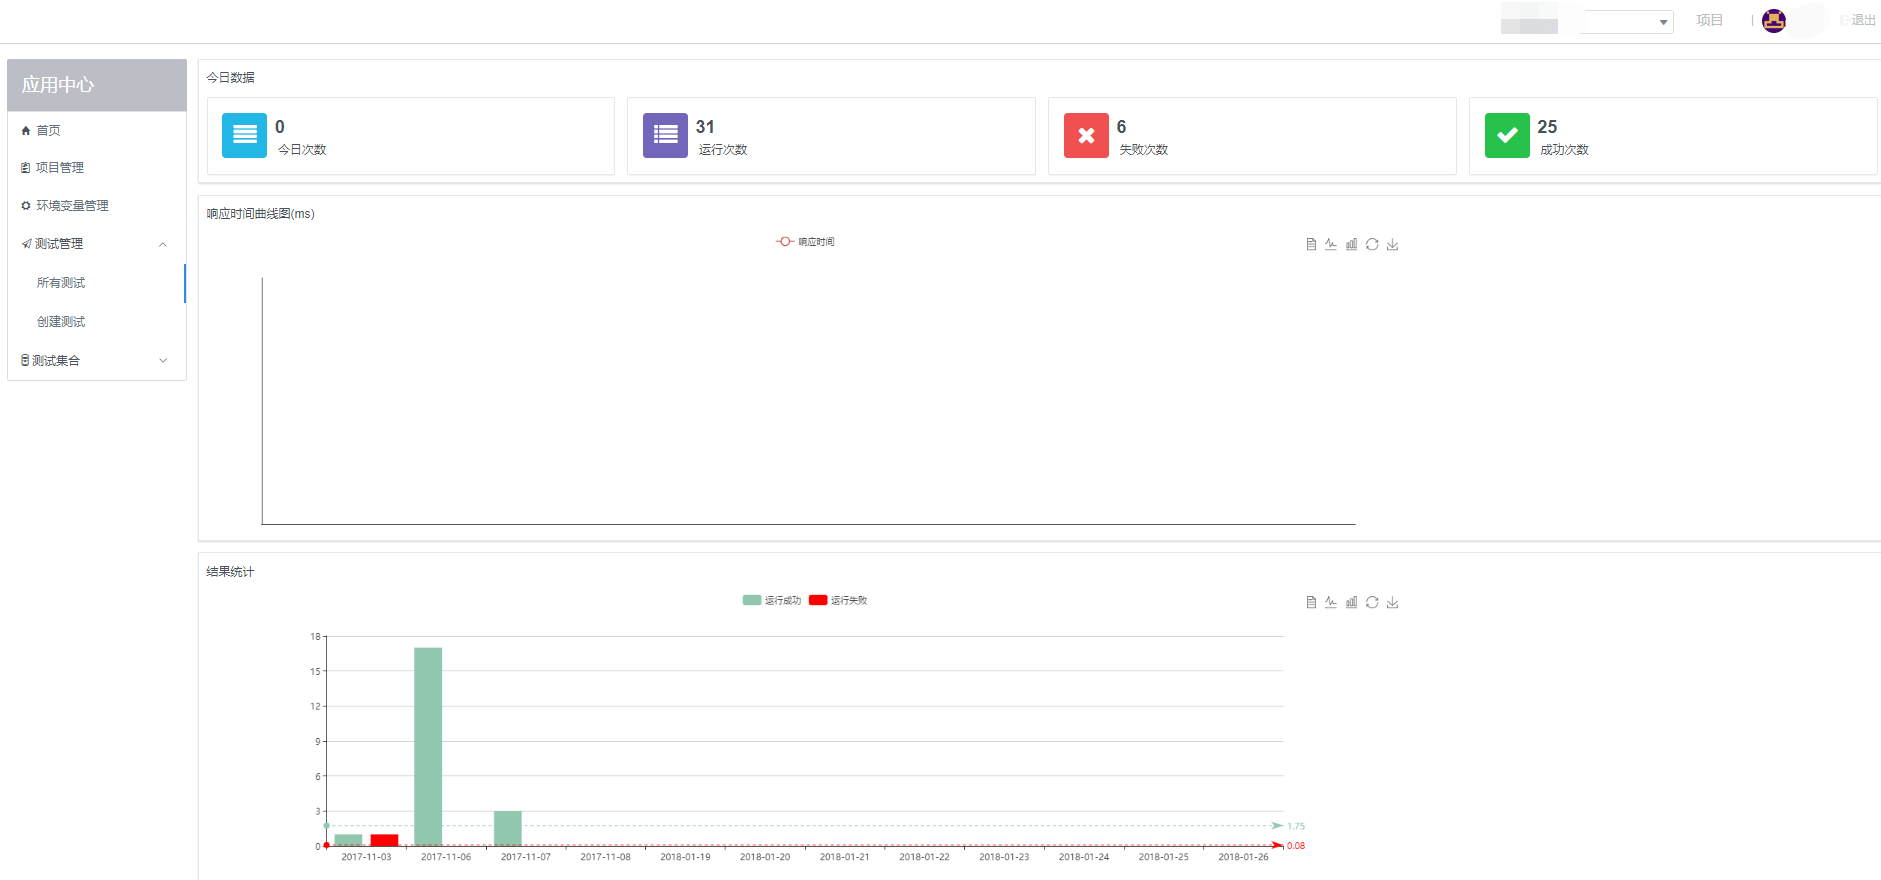Expand the 测试集合 submenu chevron
Viewport: 1881px width, 880px height.
click(x=163, y=361)
